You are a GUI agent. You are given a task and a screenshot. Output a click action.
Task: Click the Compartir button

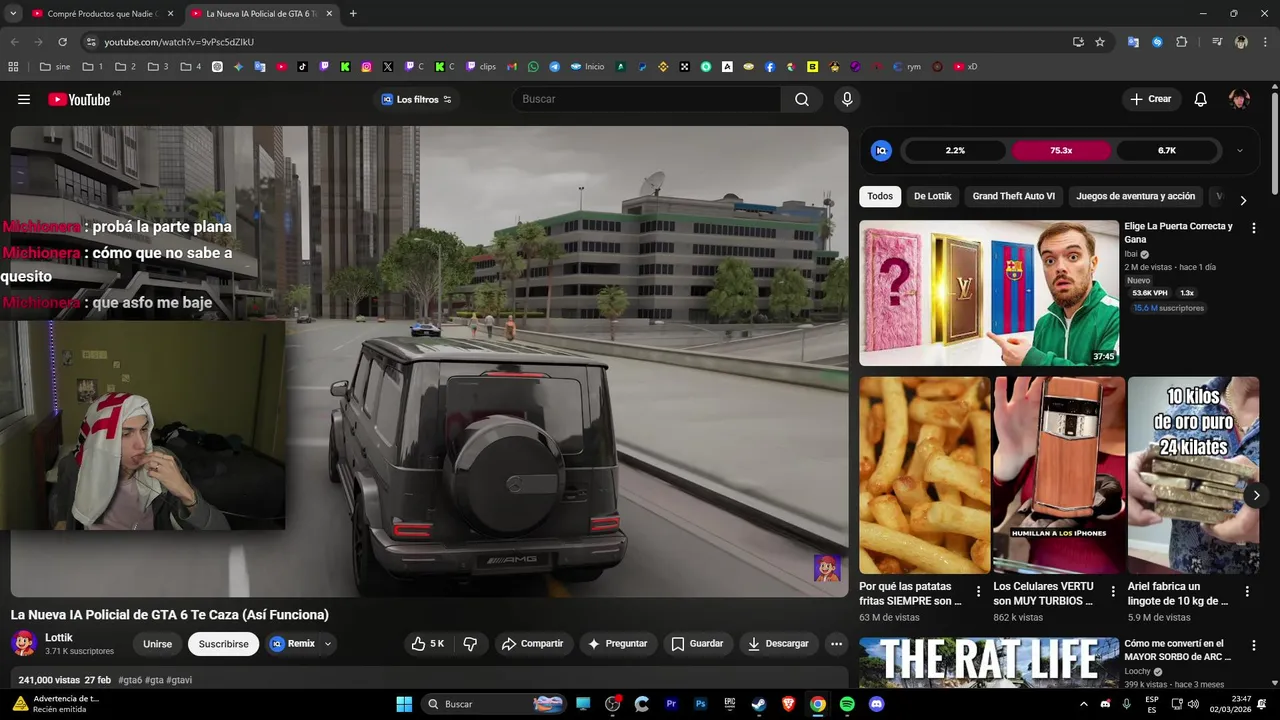532,644
